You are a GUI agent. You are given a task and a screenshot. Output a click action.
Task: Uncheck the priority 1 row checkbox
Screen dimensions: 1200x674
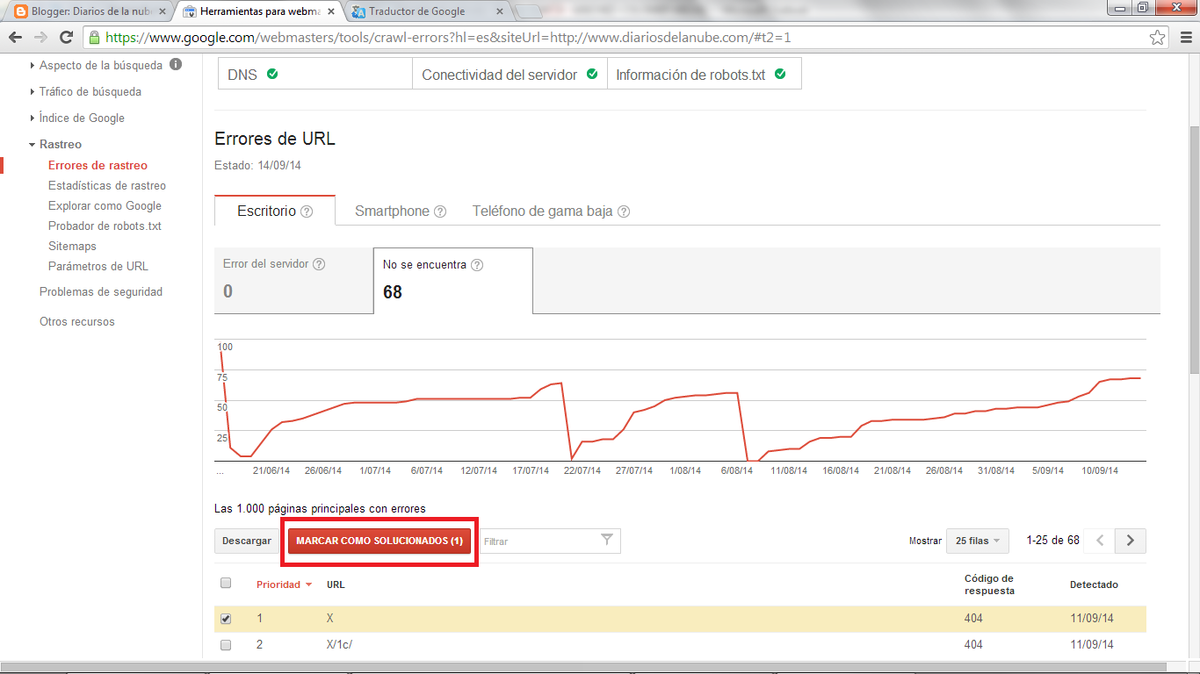point(225,619)
